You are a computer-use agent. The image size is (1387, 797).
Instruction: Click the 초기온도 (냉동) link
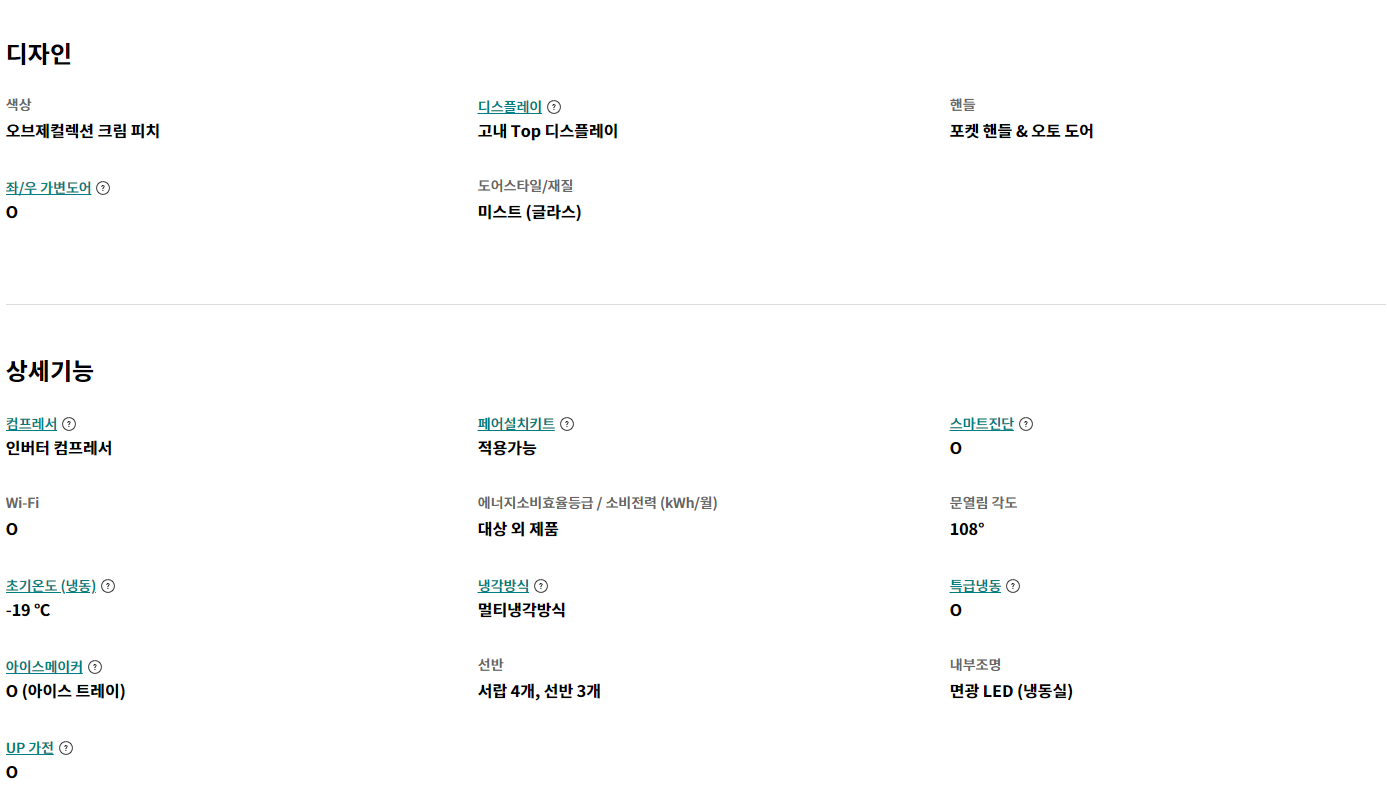(x=51, y=586)
